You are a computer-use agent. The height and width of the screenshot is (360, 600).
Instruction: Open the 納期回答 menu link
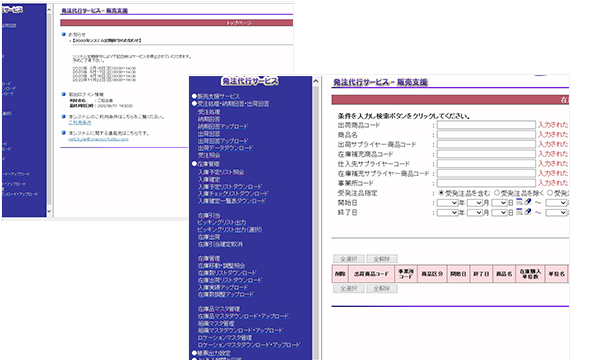(x=209, y=119)
